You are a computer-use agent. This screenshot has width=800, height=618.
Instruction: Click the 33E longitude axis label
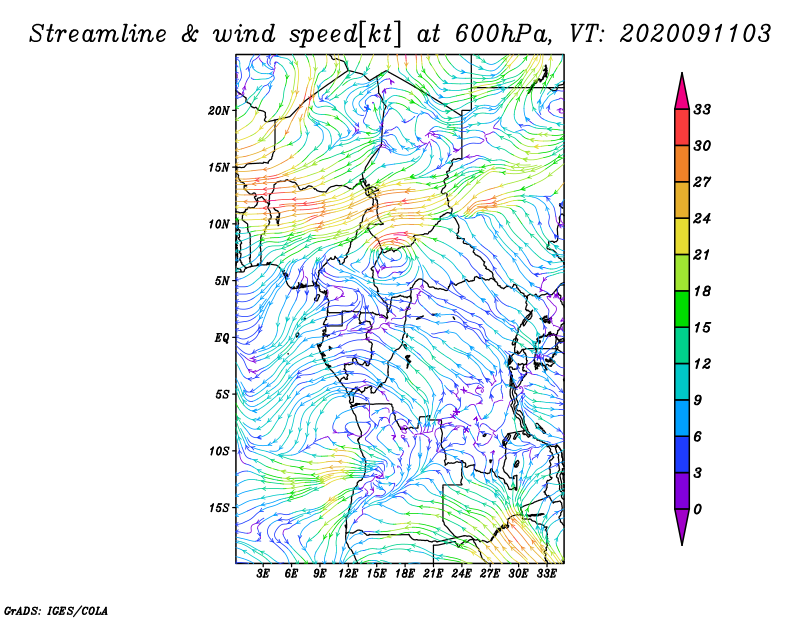[x=546, y=575]
